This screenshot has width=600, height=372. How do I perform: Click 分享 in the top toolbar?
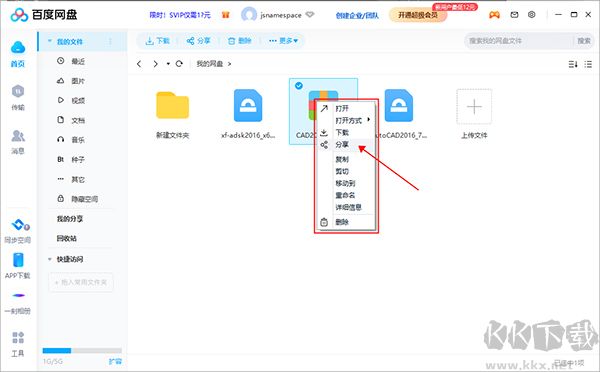(x=199, y=41)
